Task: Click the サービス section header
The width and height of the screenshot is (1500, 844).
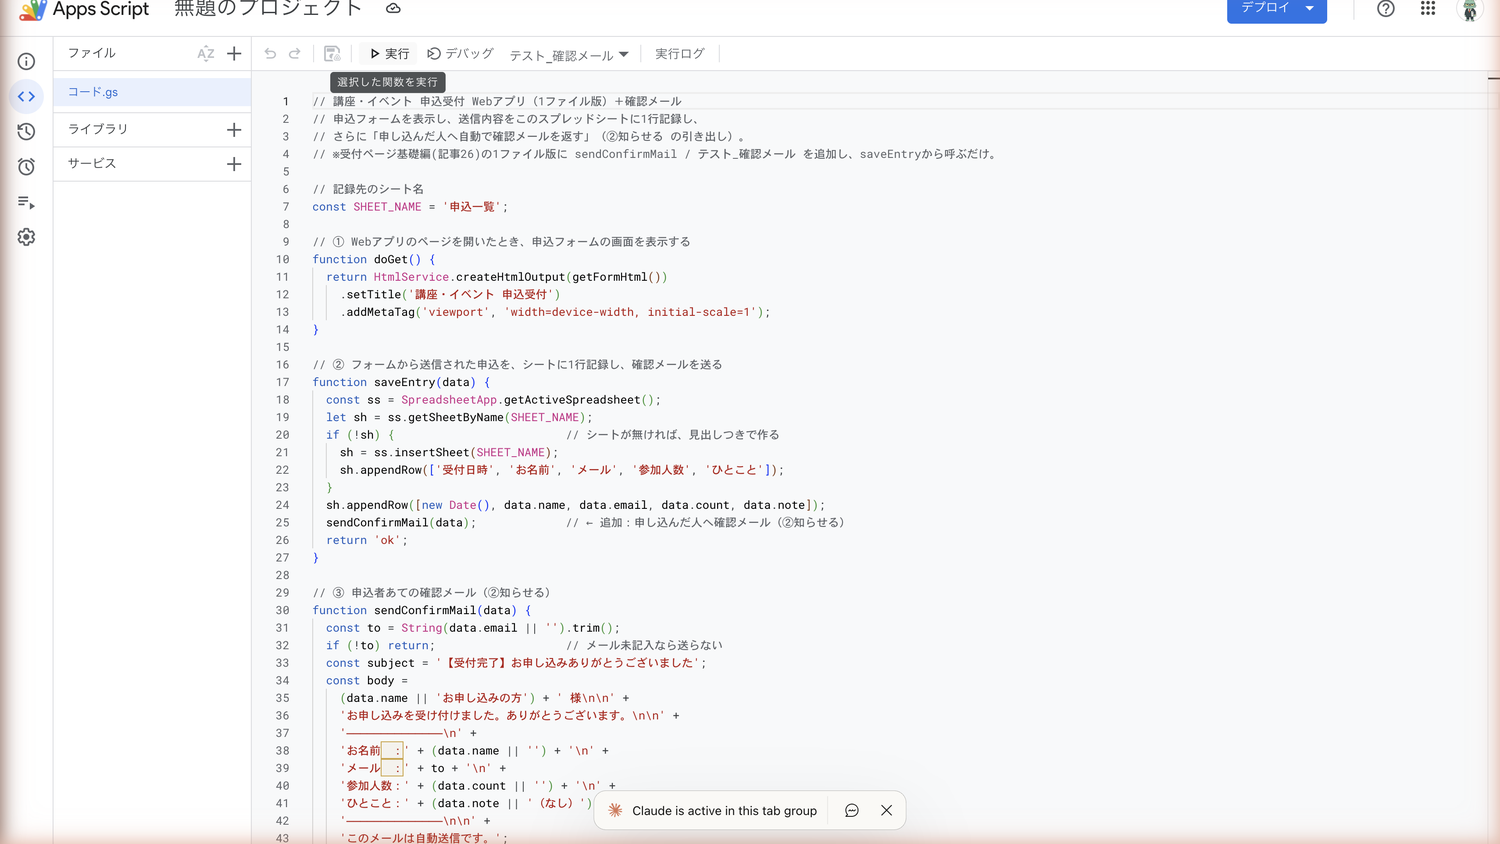Action: [92, 164]
